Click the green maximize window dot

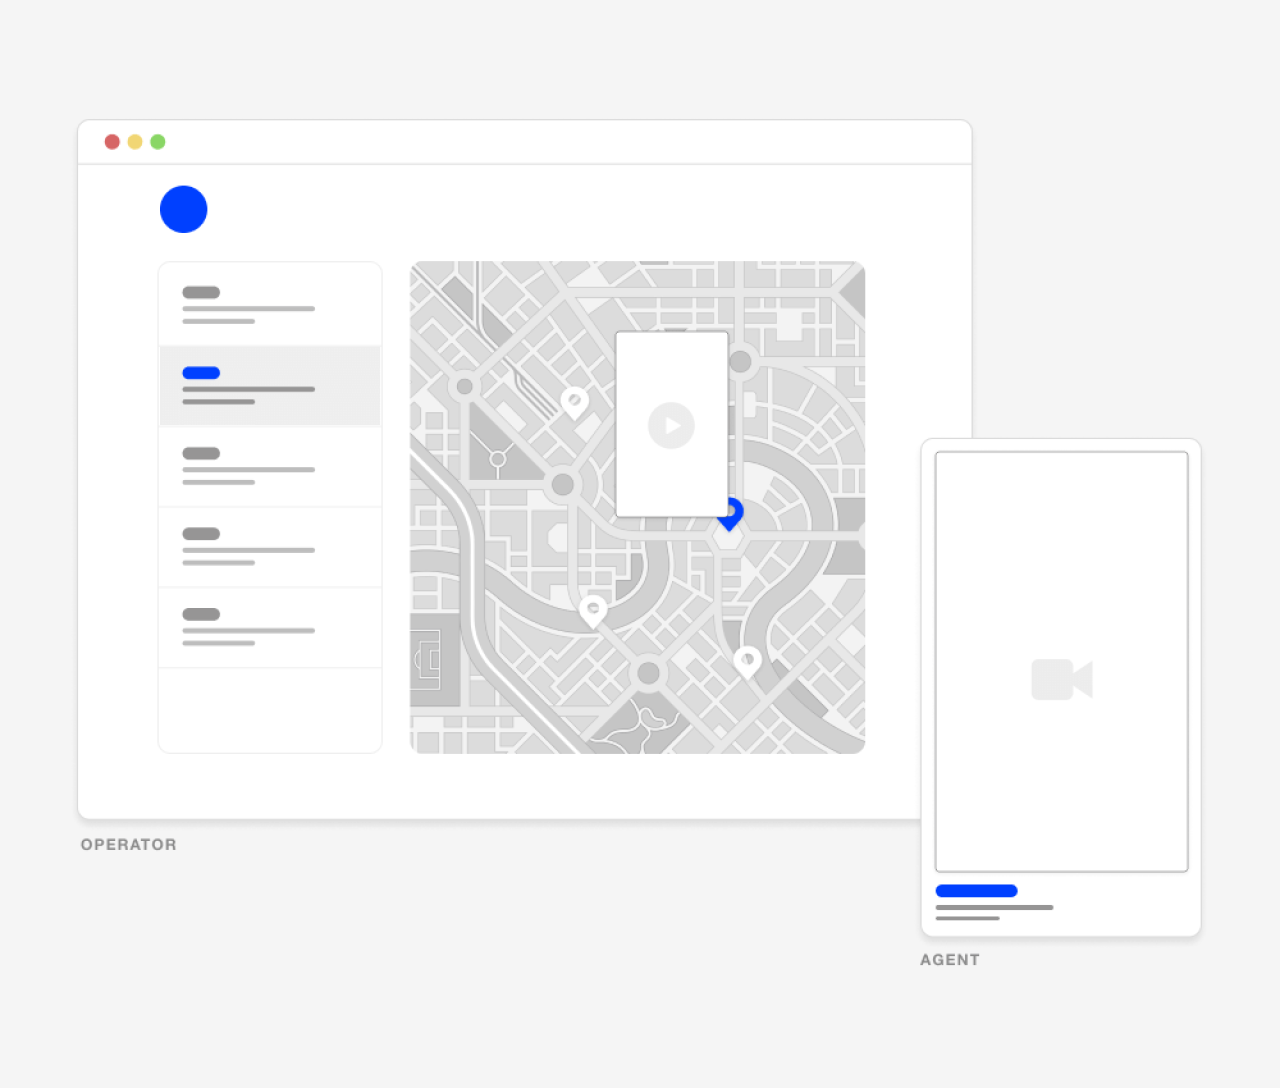point(158,142)
